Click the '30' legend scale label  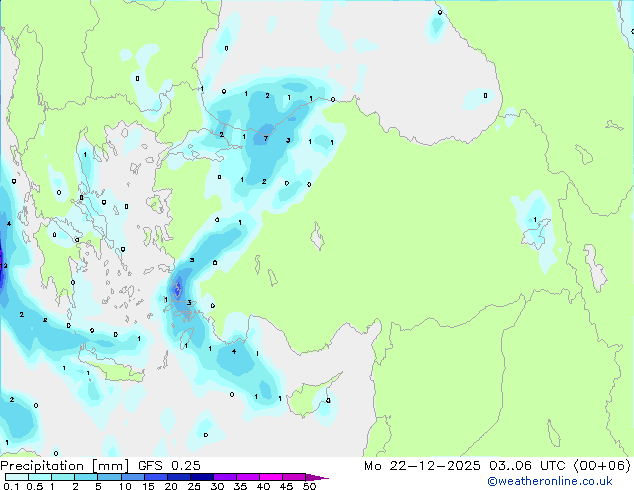(217, 486)
